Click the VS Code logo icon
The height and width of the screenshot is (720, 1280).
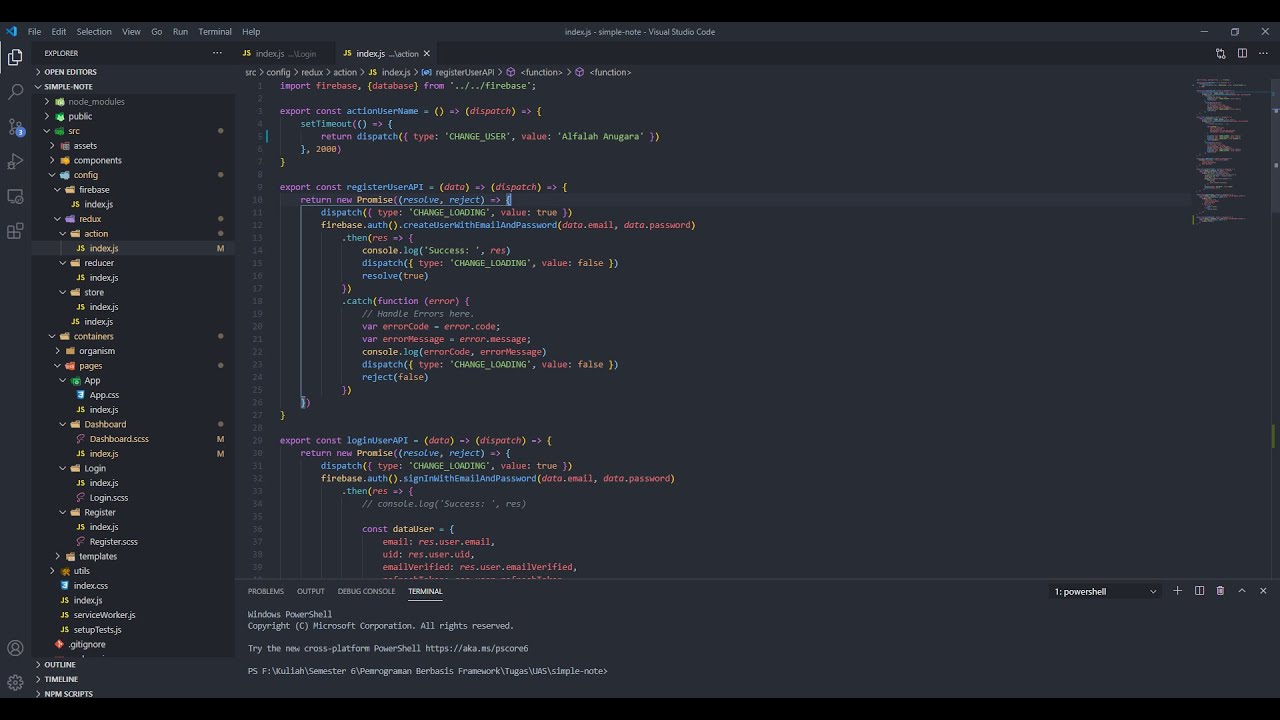pyautogui.click(x=11, y=31)
